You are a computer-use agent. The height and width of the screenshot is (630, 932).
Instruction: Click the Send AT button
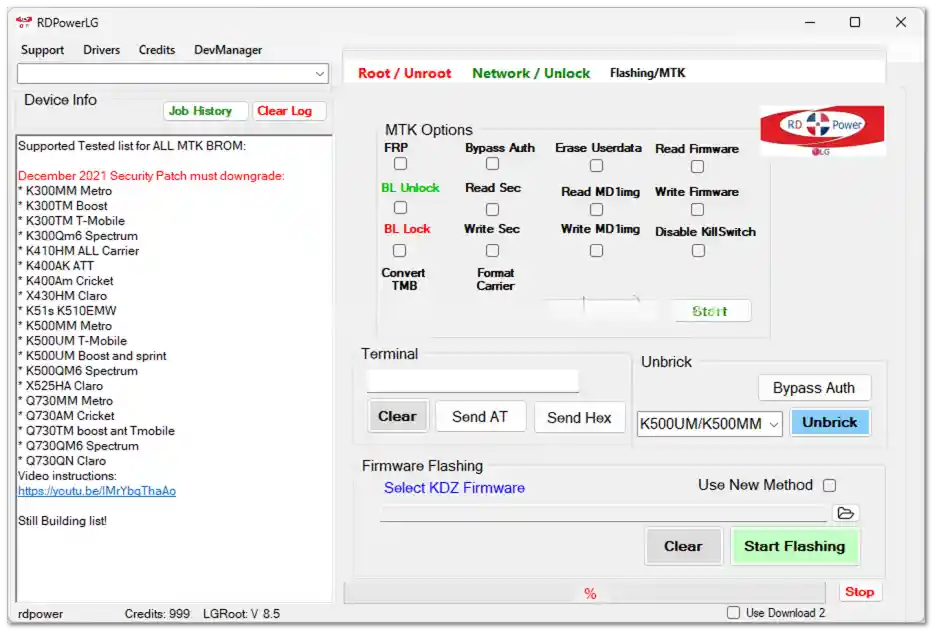480,417
